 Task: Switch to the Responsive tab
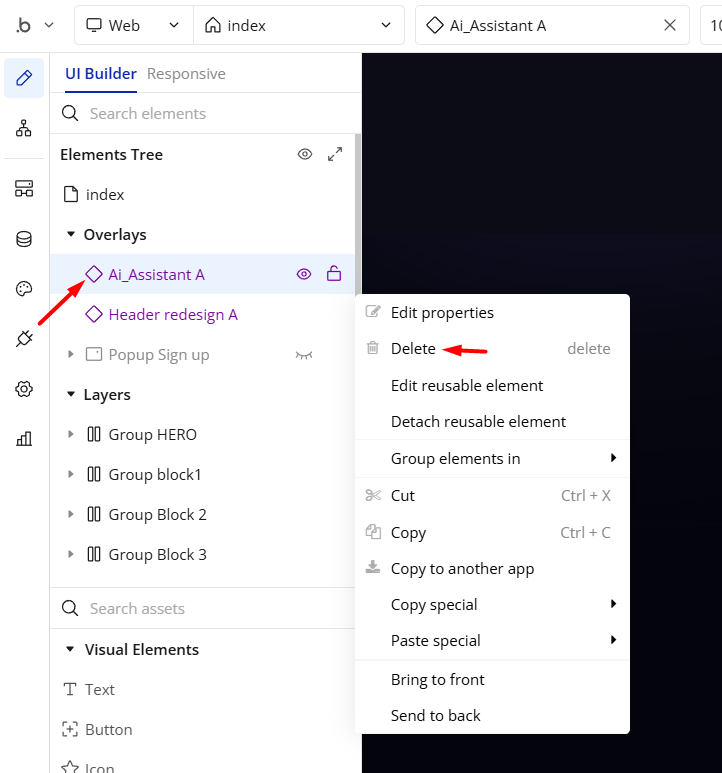[x=186, y=74]
